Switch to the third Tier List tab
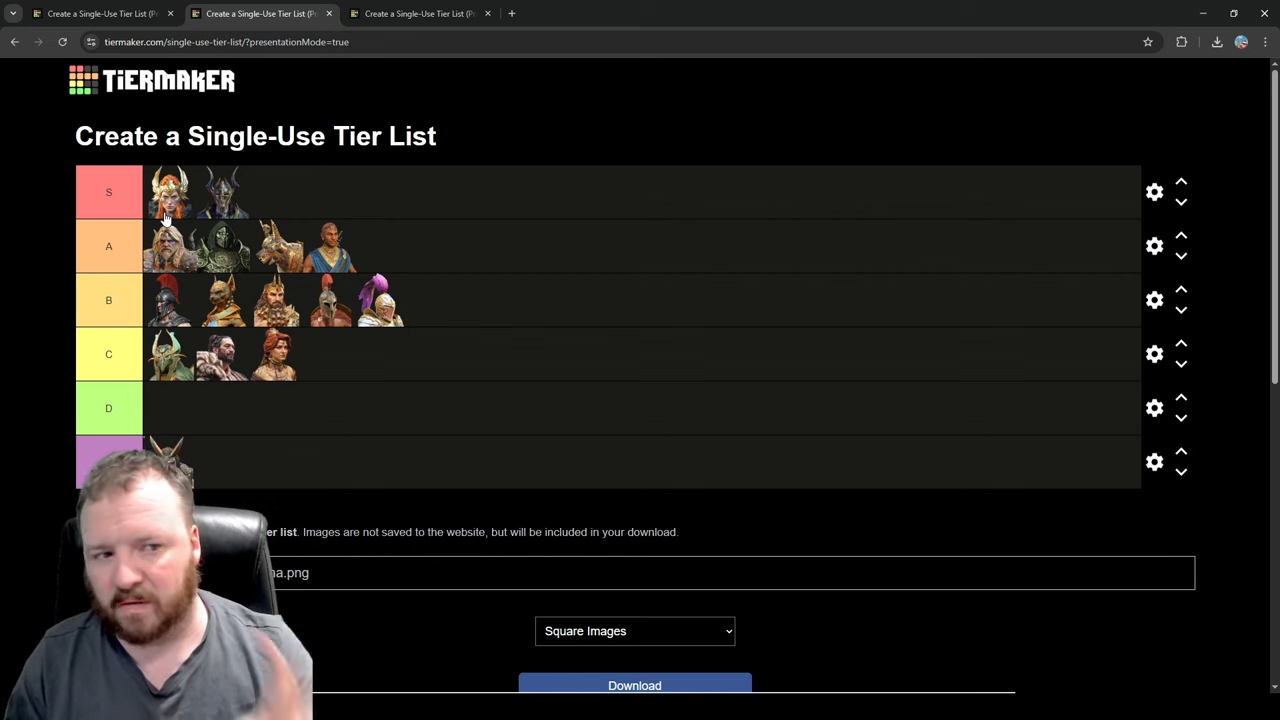 [x=417, y=13]
